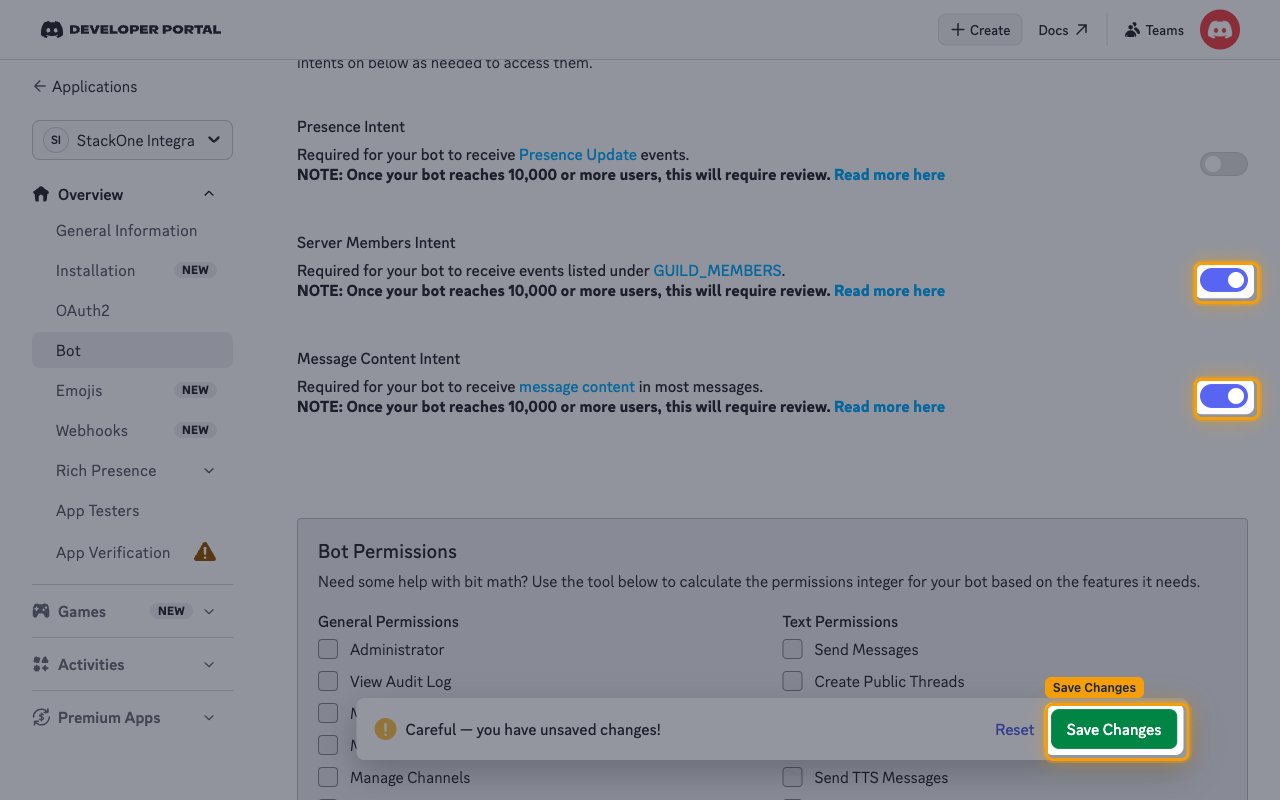The width and height of the screenshot is (1280, 800).
Task: Click the Discord Developer Portal logo
Action: [x=131, y=30]
